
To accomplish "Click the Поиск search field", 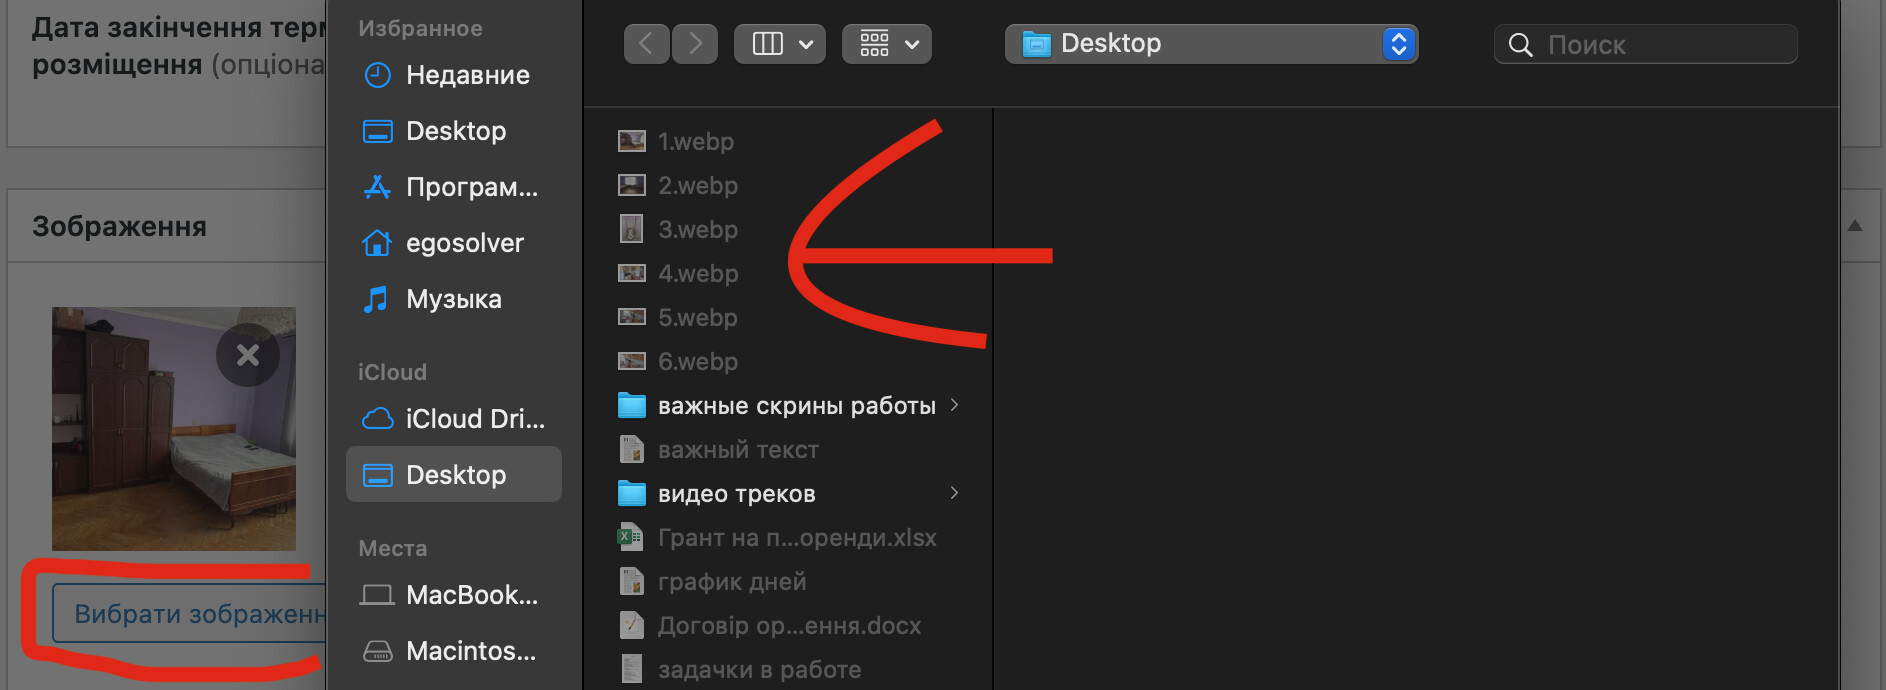I will pyautogui.click(x=1646, y=44).
